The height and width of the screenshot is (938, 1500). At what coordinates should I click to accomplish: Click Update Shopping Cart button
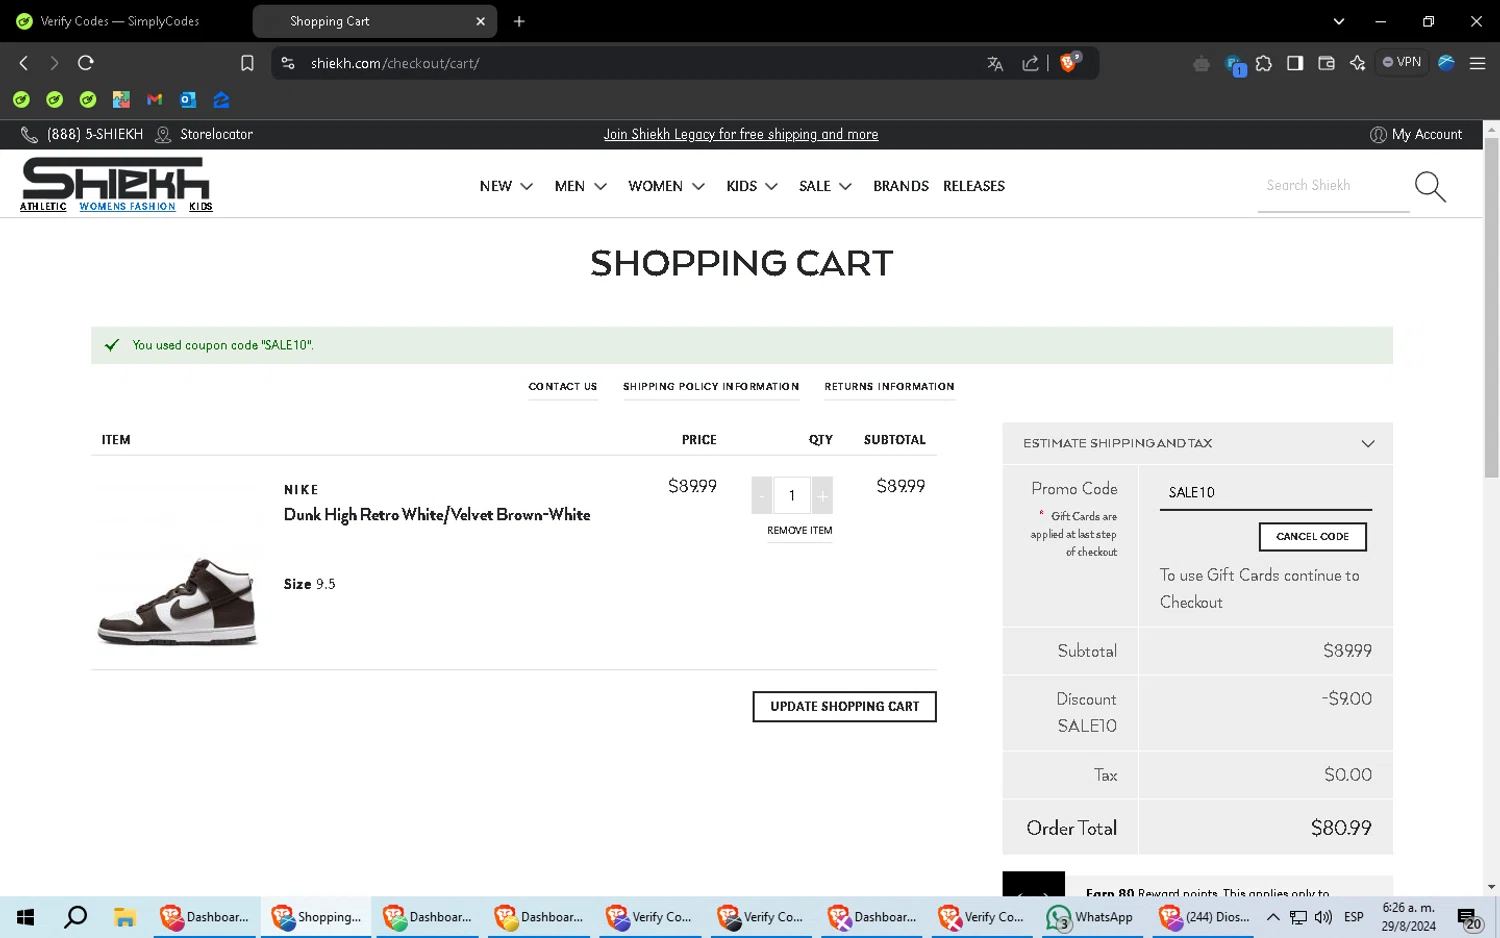pyautogui.click(x=844, y=706)
